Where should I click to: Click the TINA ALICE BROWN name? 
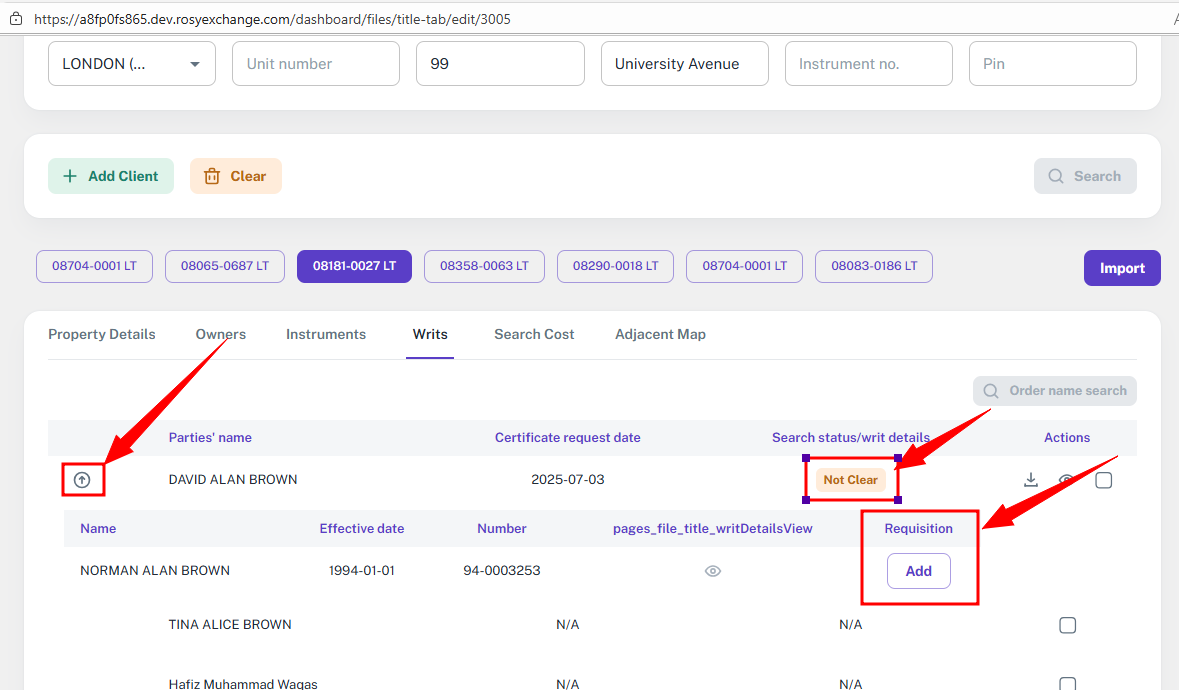(230, 625)
